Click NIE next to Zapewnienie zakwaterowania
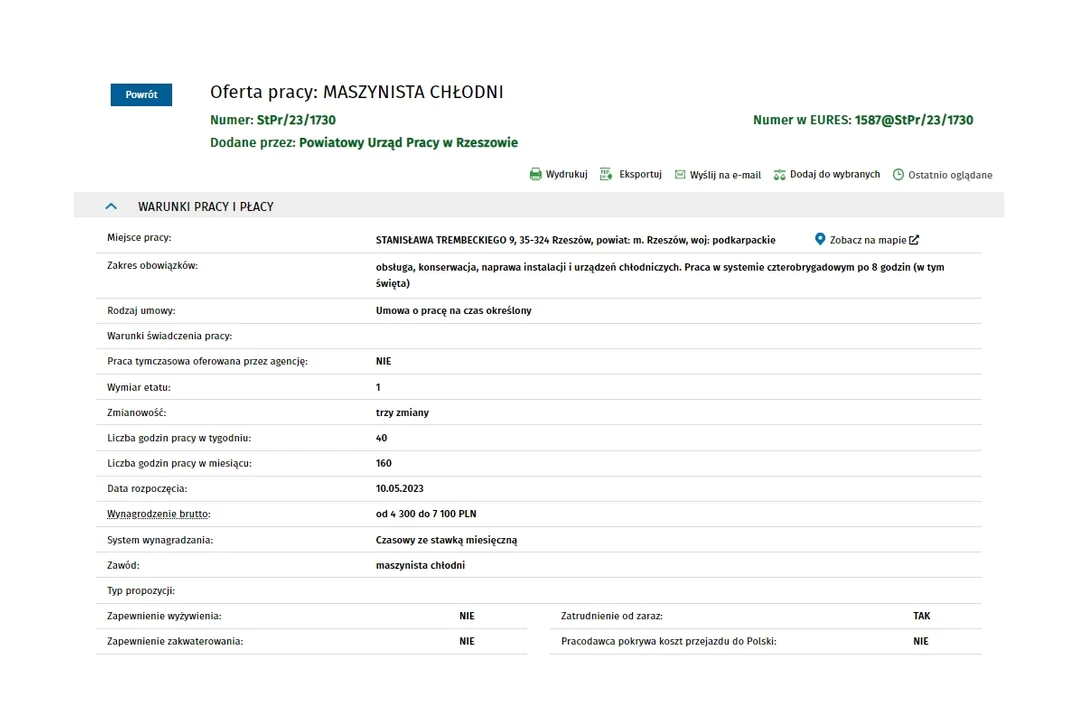This screenshot has width=1085, height=720. pyautogui.click(x=467, y=641)
